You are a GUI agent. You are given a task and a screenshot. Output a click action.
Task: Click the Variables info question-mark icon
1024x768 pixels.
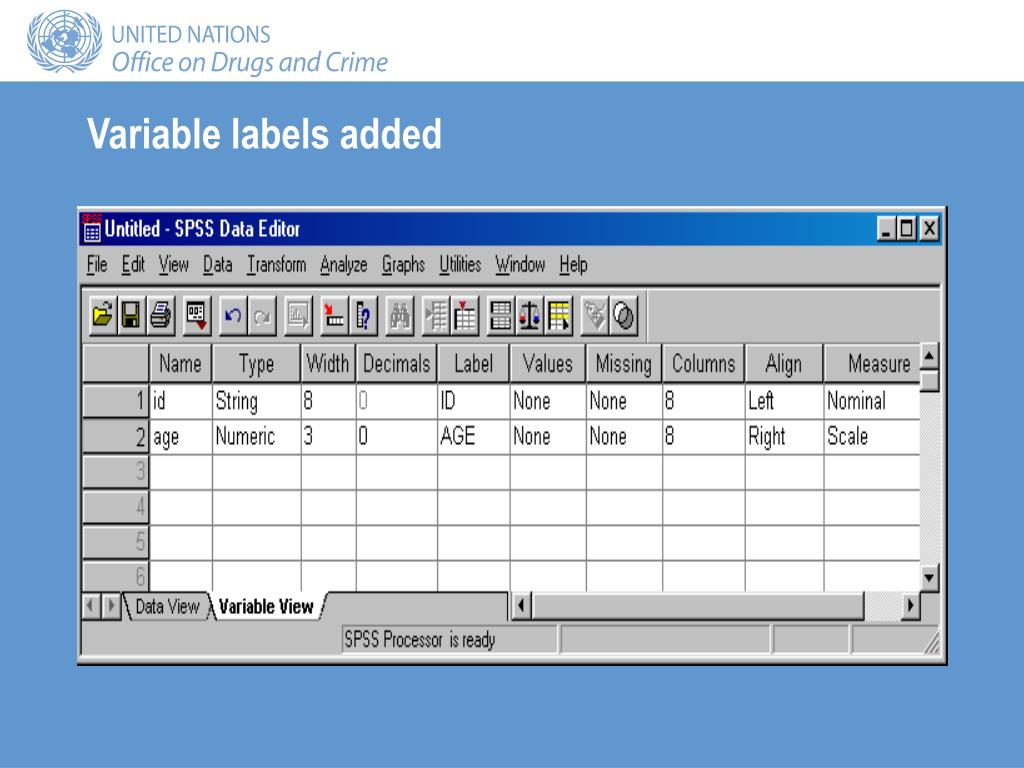(x=363, y=317)
